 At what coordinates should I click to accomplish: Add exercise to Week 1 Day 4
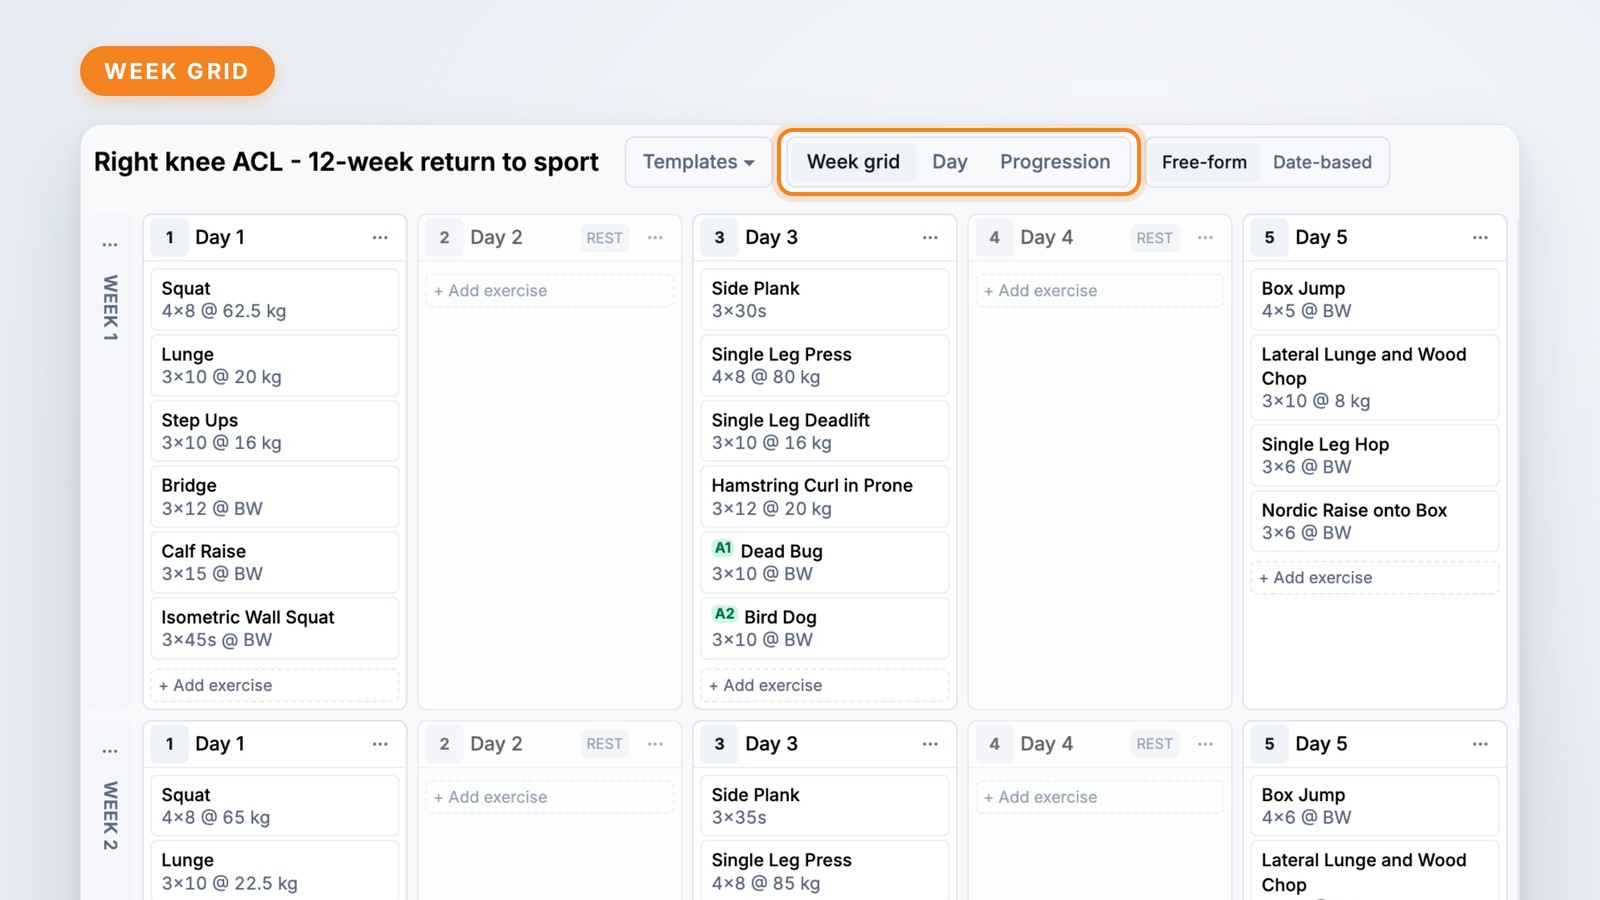point(1100,291)
